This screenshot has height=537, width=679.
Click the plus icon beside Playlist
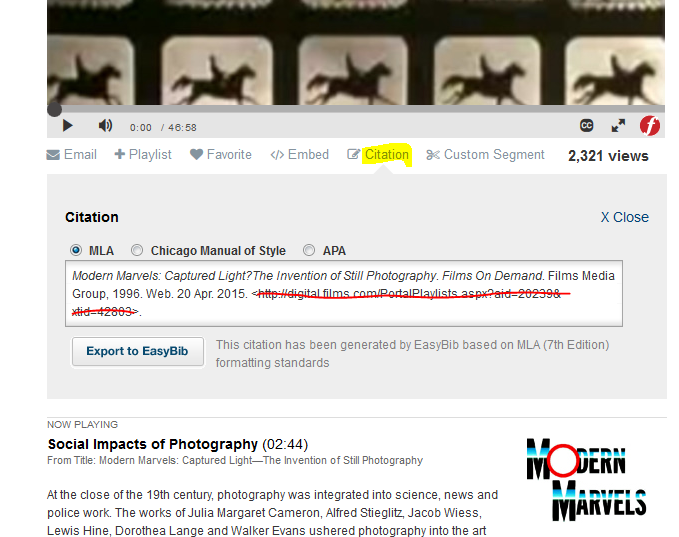pos(120,154)
